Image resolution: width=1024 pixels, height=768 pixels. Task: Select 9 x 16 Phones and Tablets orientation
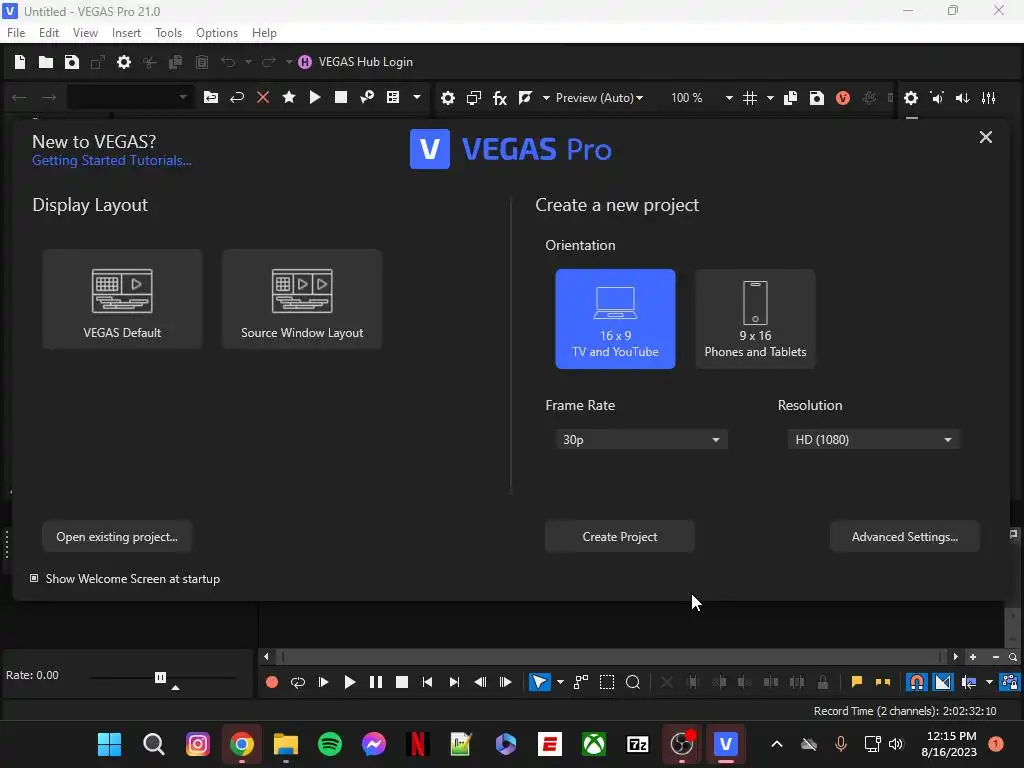click(x=756, y=319)
